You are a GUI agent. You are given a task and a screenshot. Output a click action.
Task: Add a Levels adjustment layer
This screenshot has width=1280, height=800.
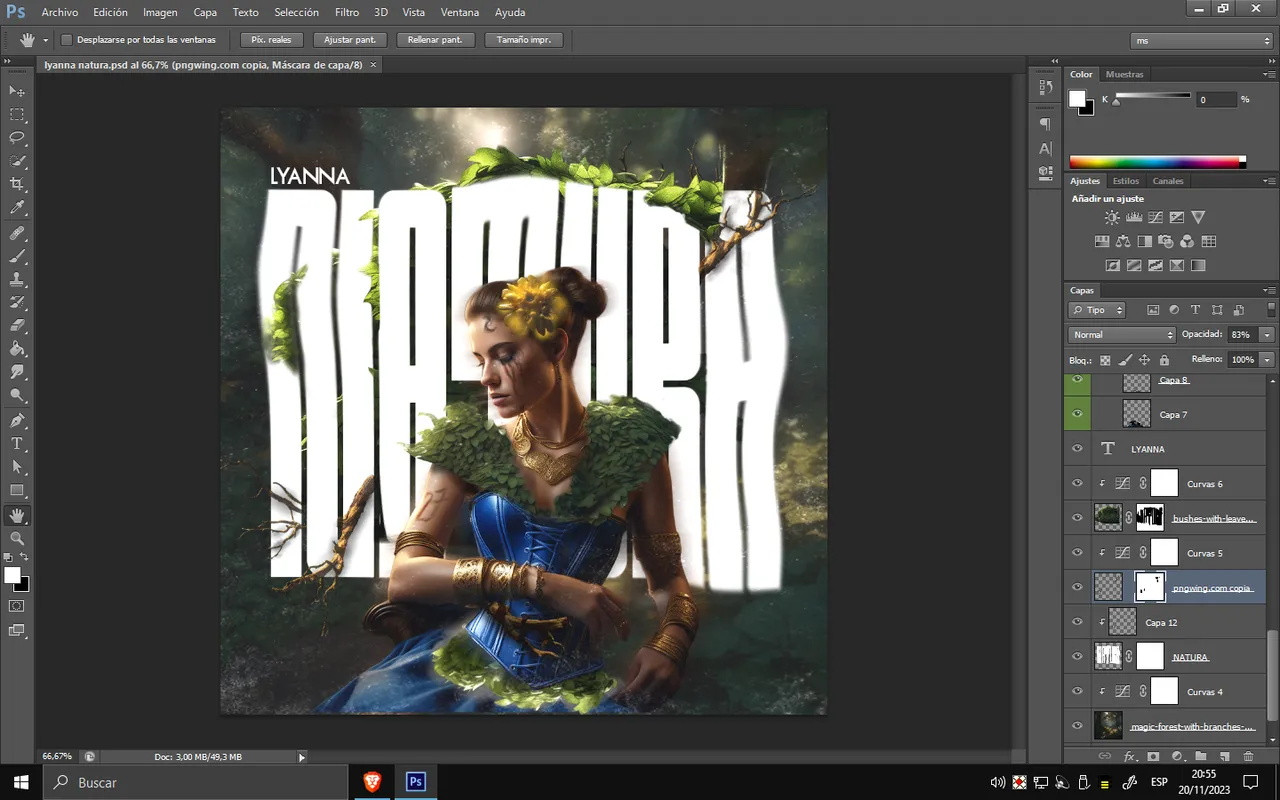click(x=1134, y=217)
